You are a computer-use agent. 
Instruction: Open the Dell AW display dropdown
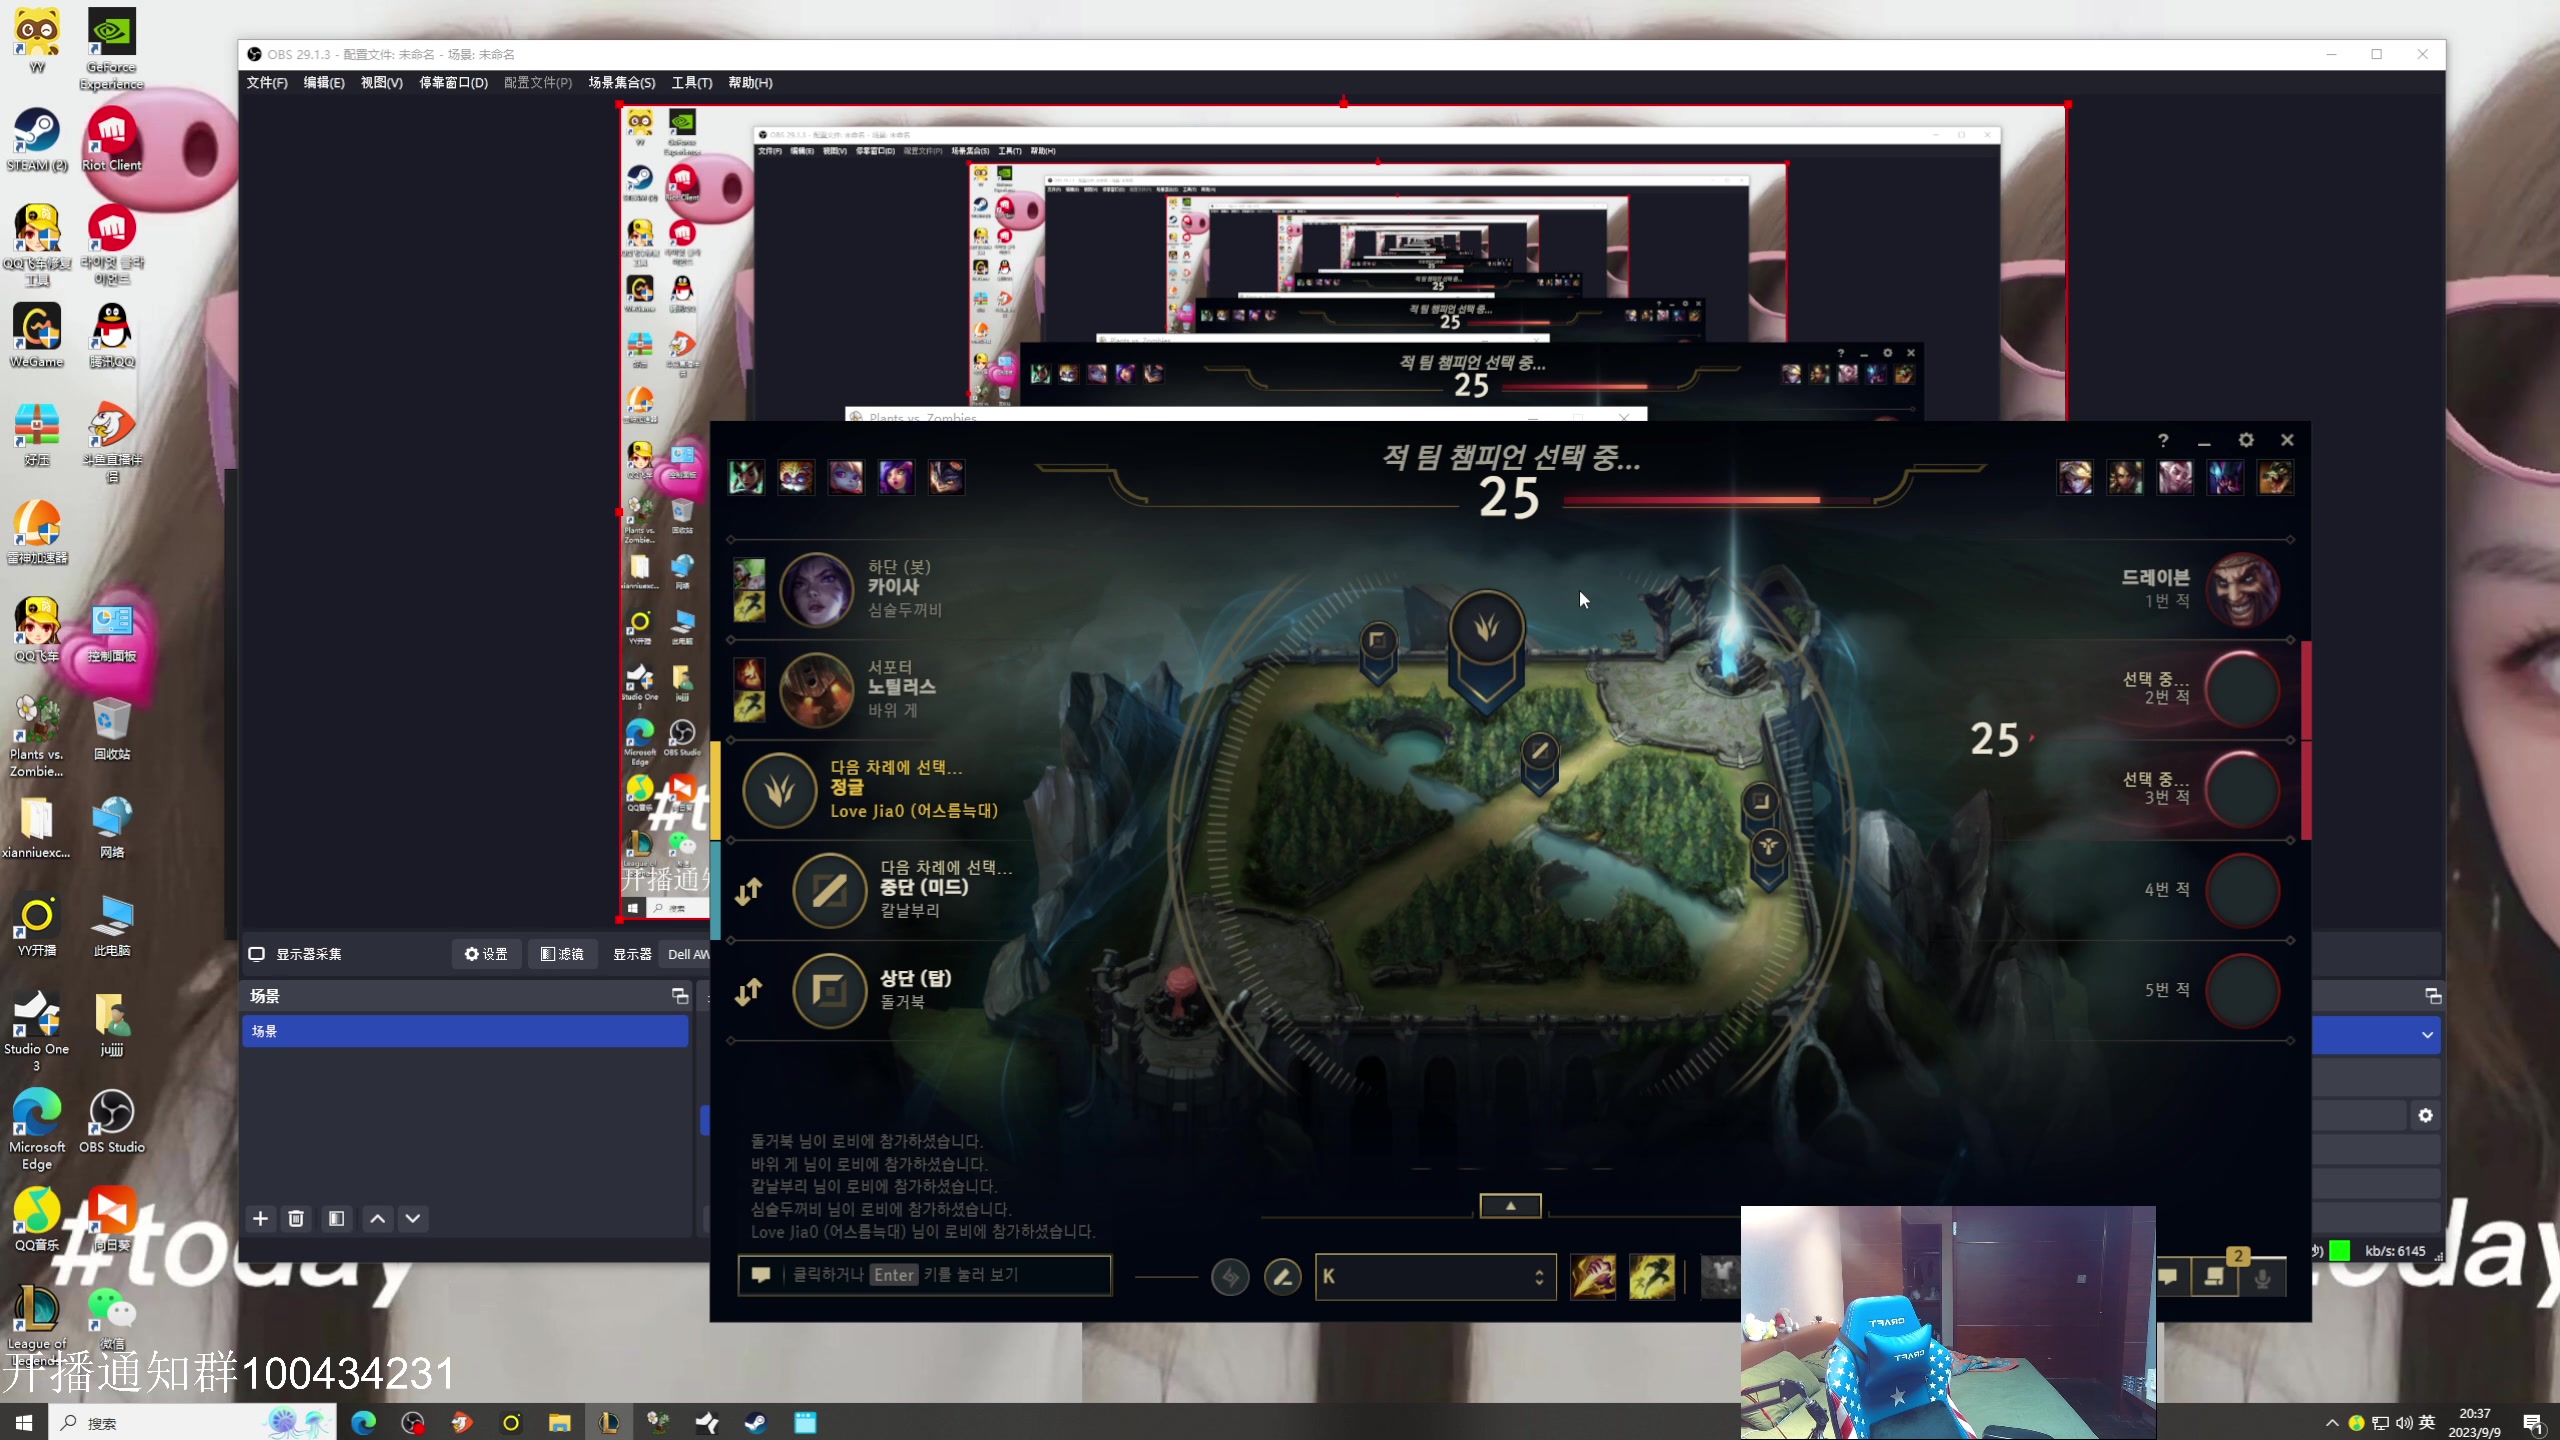point(686,954)
